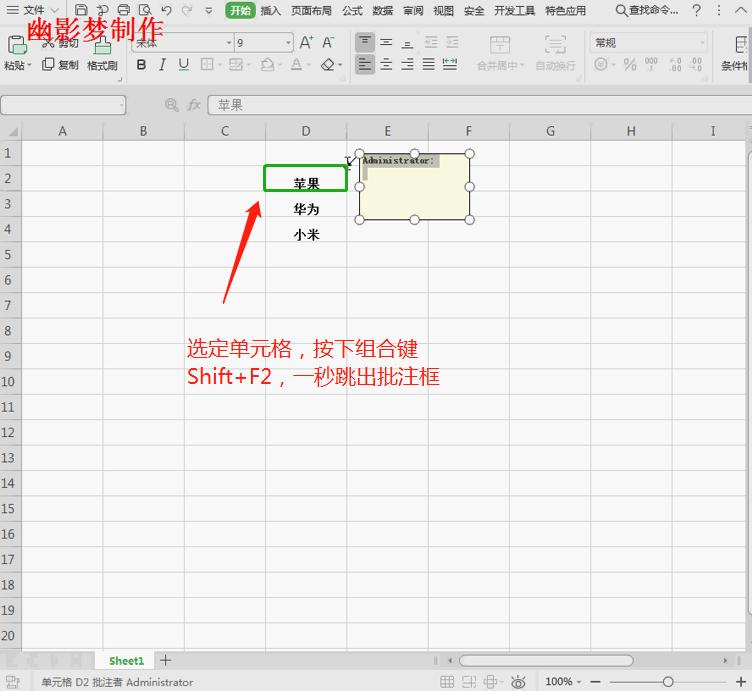752x691 pixels.
Task: Open the 文件 file menu
Action: (33, 10)
